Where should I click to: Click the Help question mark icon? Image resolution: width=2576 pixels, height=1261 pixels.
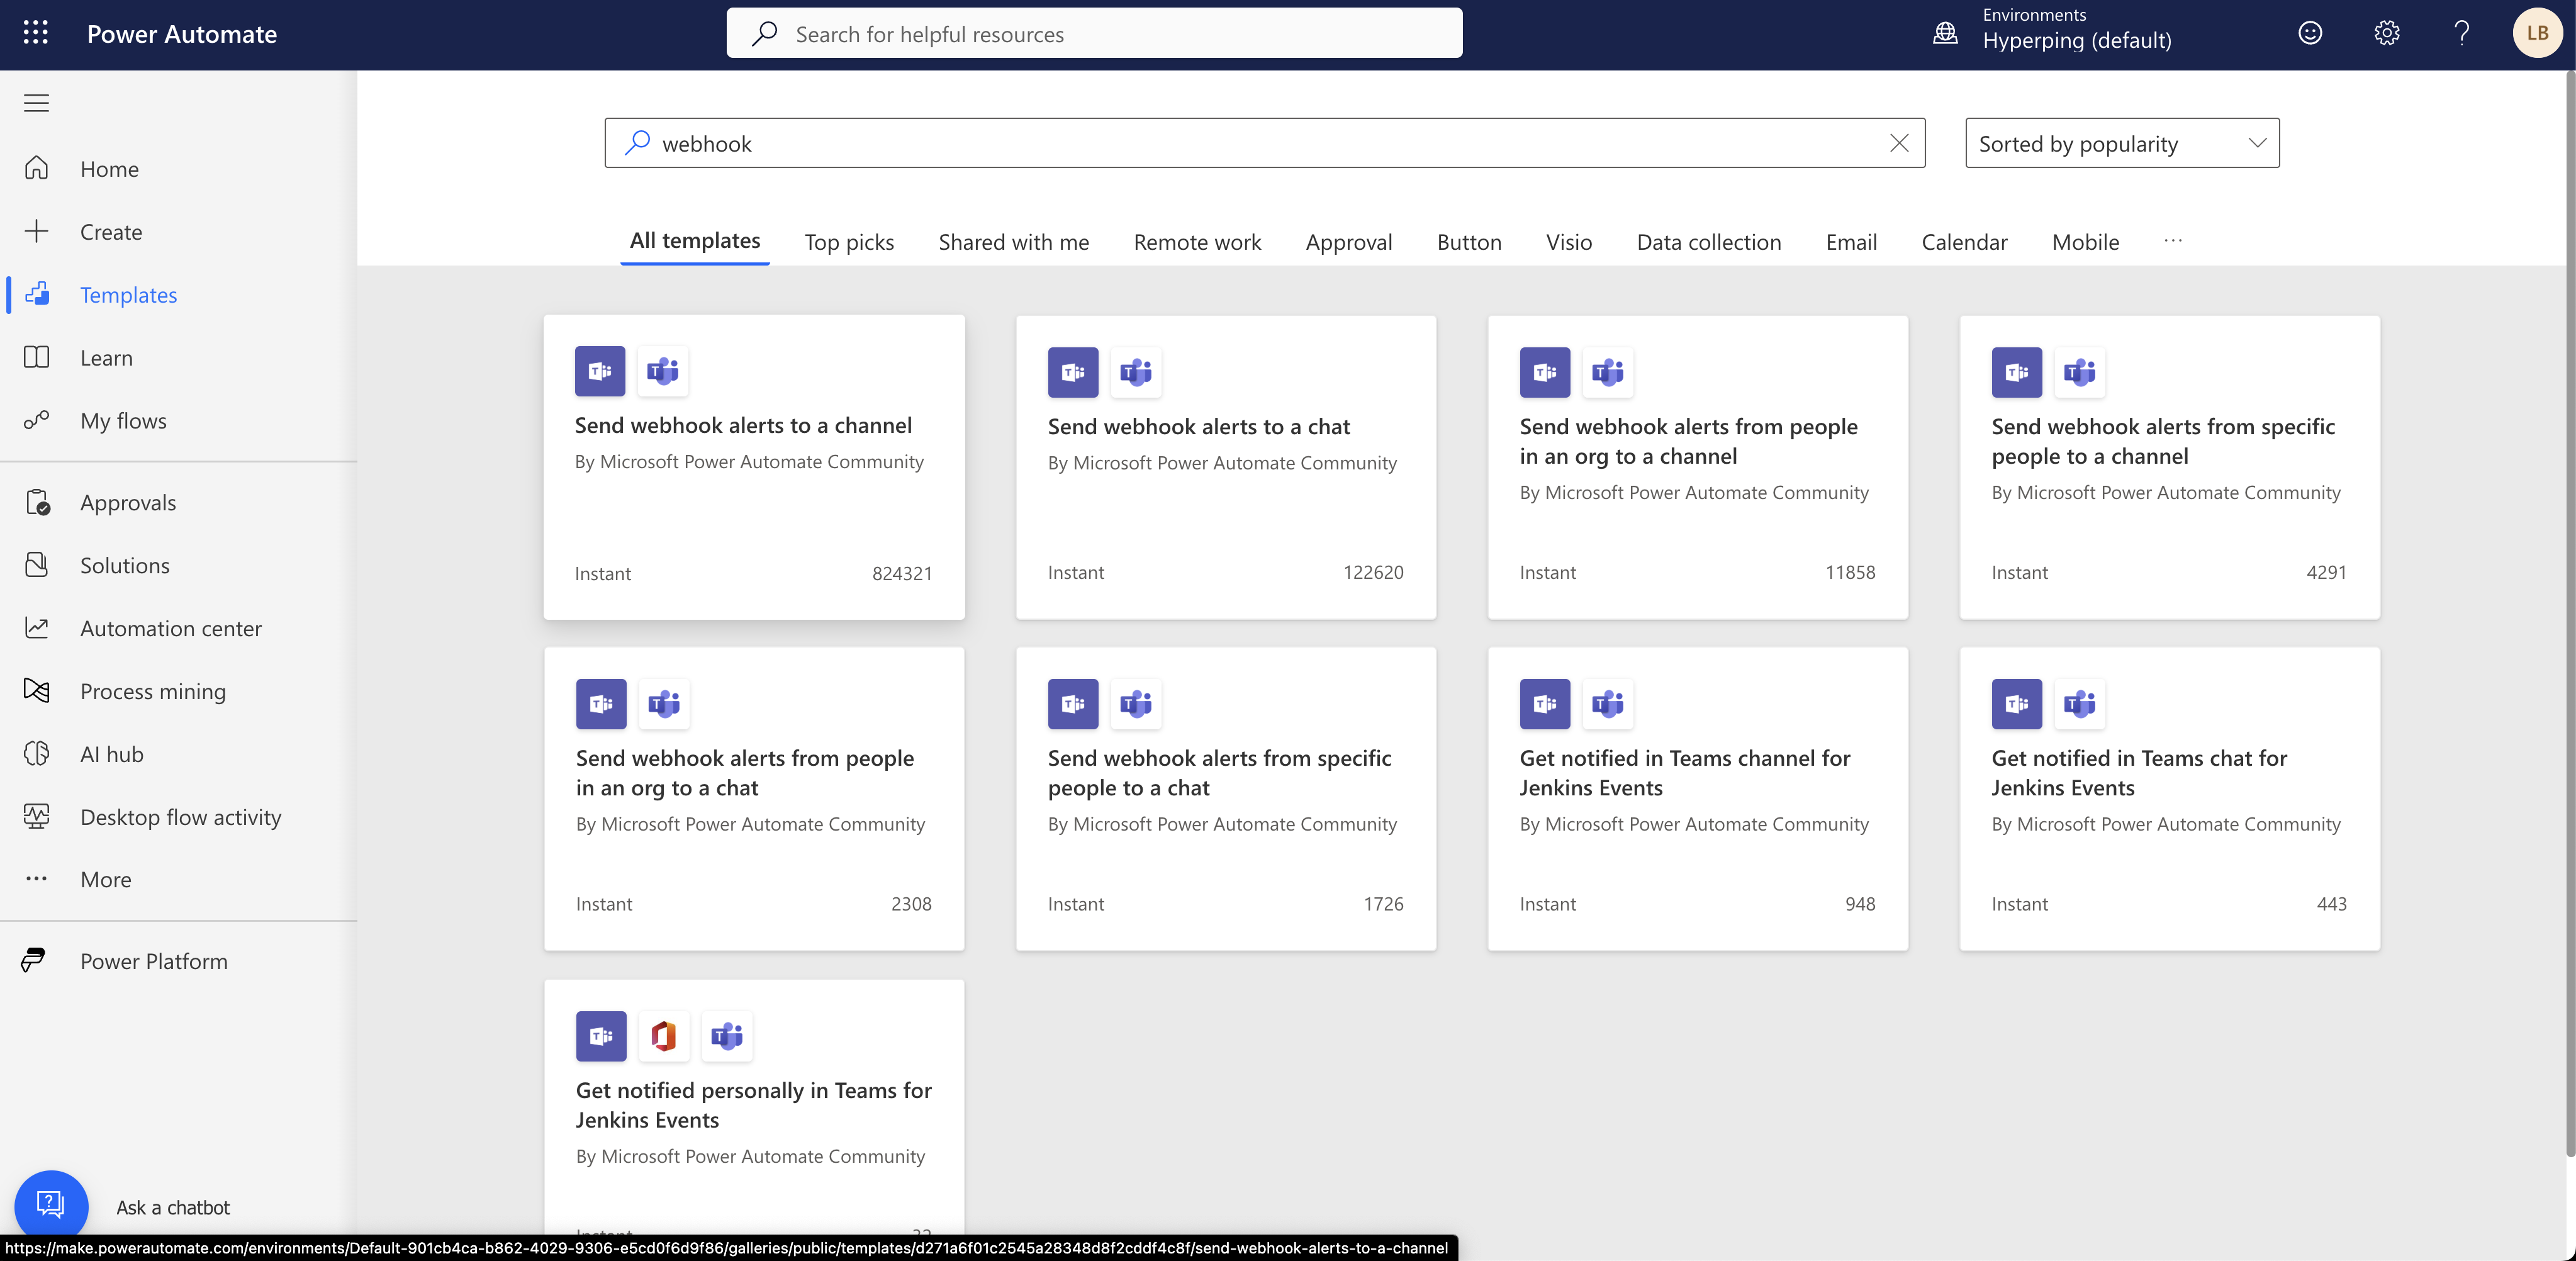[2462, 33]
